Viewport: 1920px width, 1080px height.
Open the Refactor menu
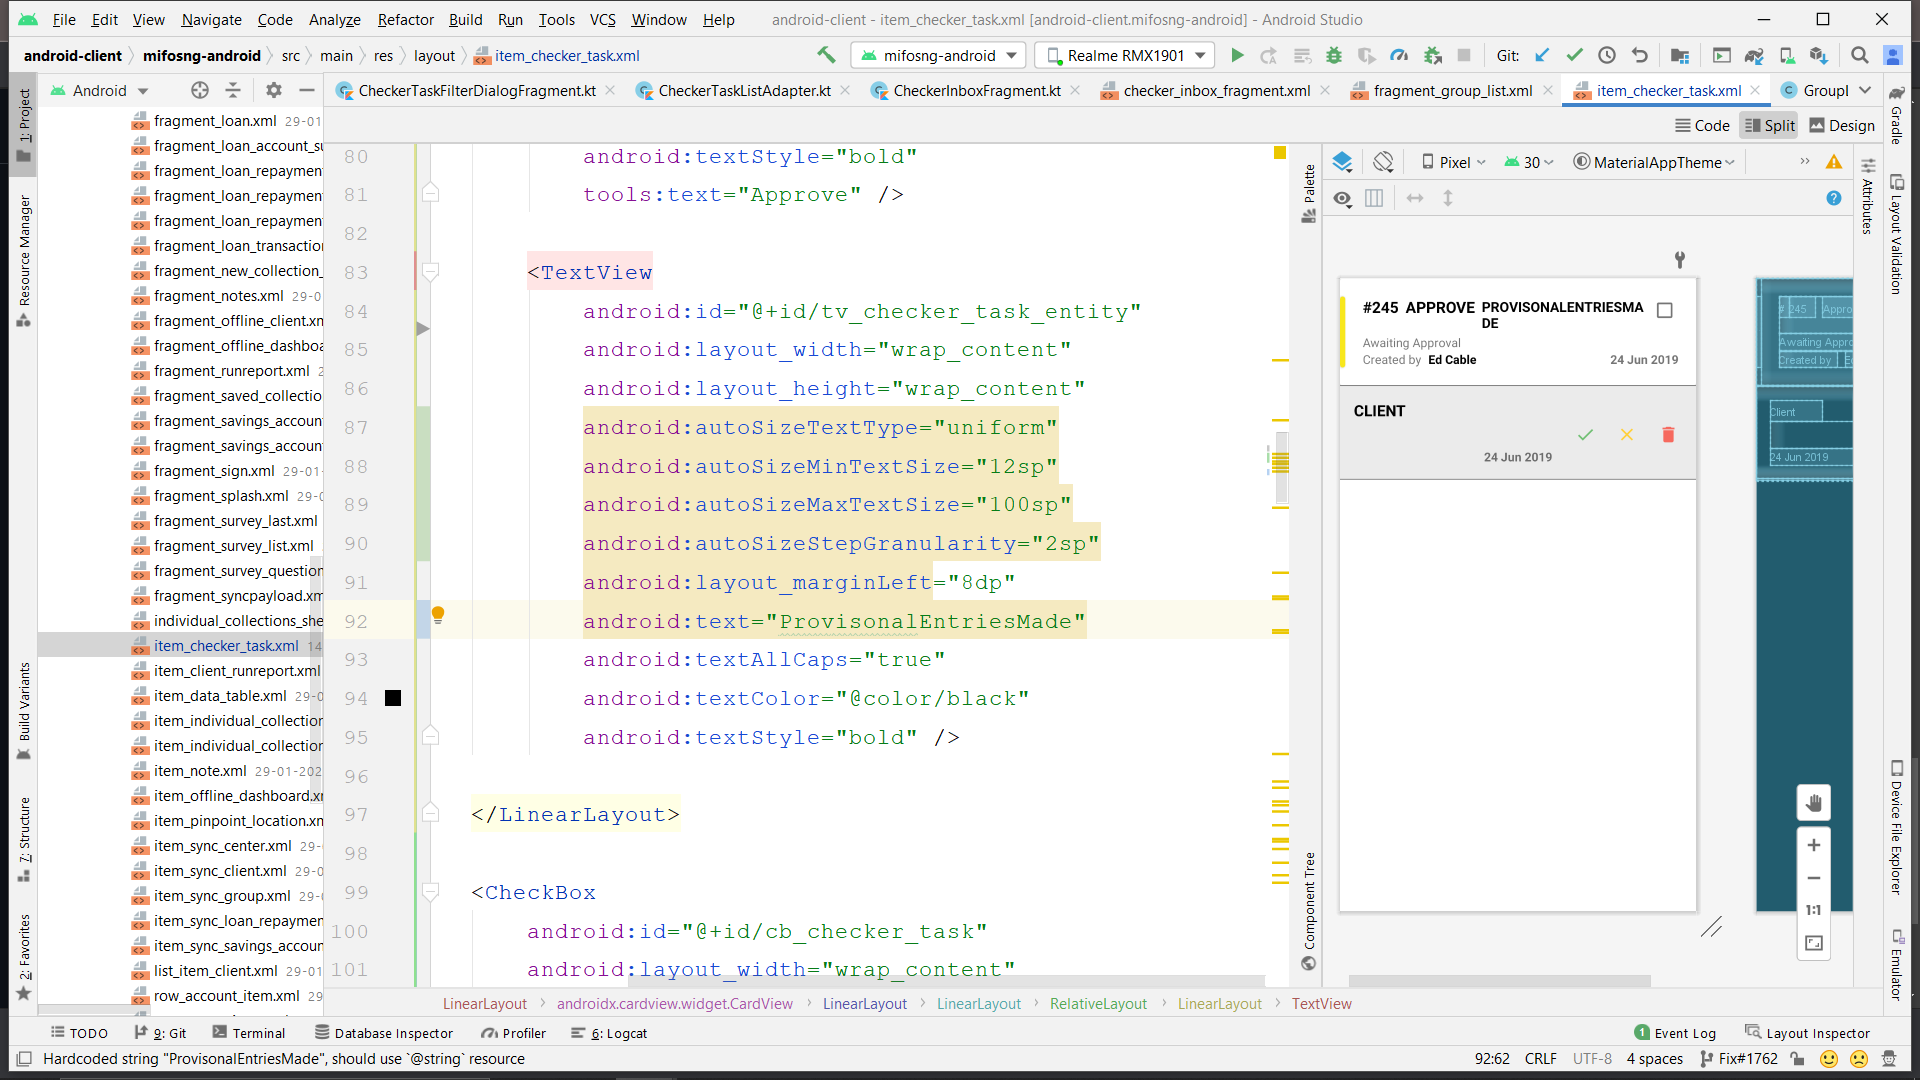[405, 19]
